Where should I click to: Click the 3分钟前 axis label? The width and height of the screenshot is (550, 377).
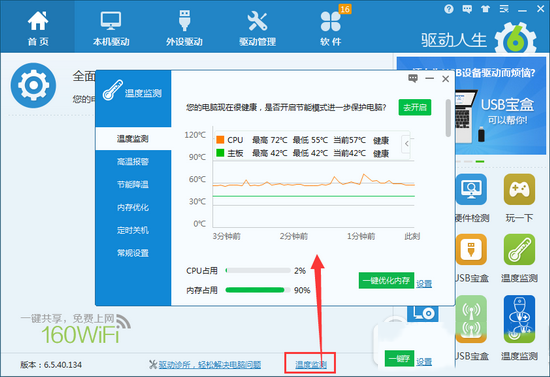tap(227, 236)
